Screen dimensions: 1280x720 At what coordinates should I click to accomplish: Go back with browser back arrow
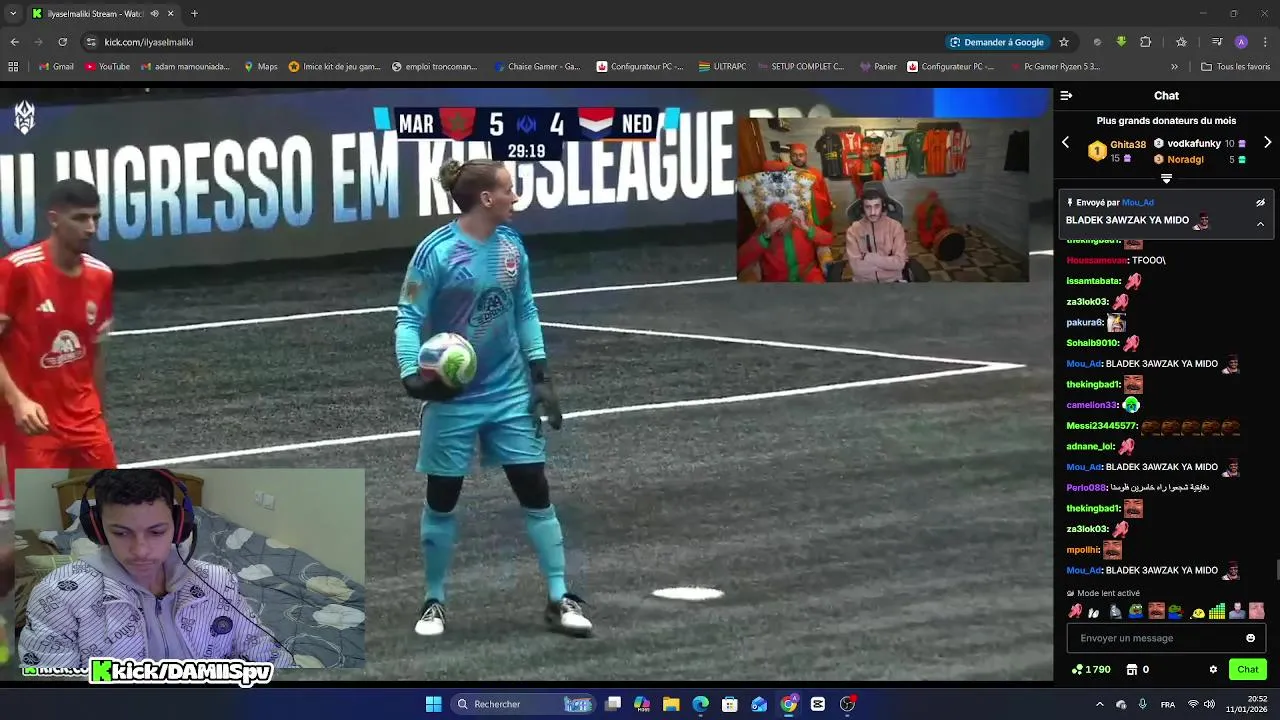pos(14,42)
